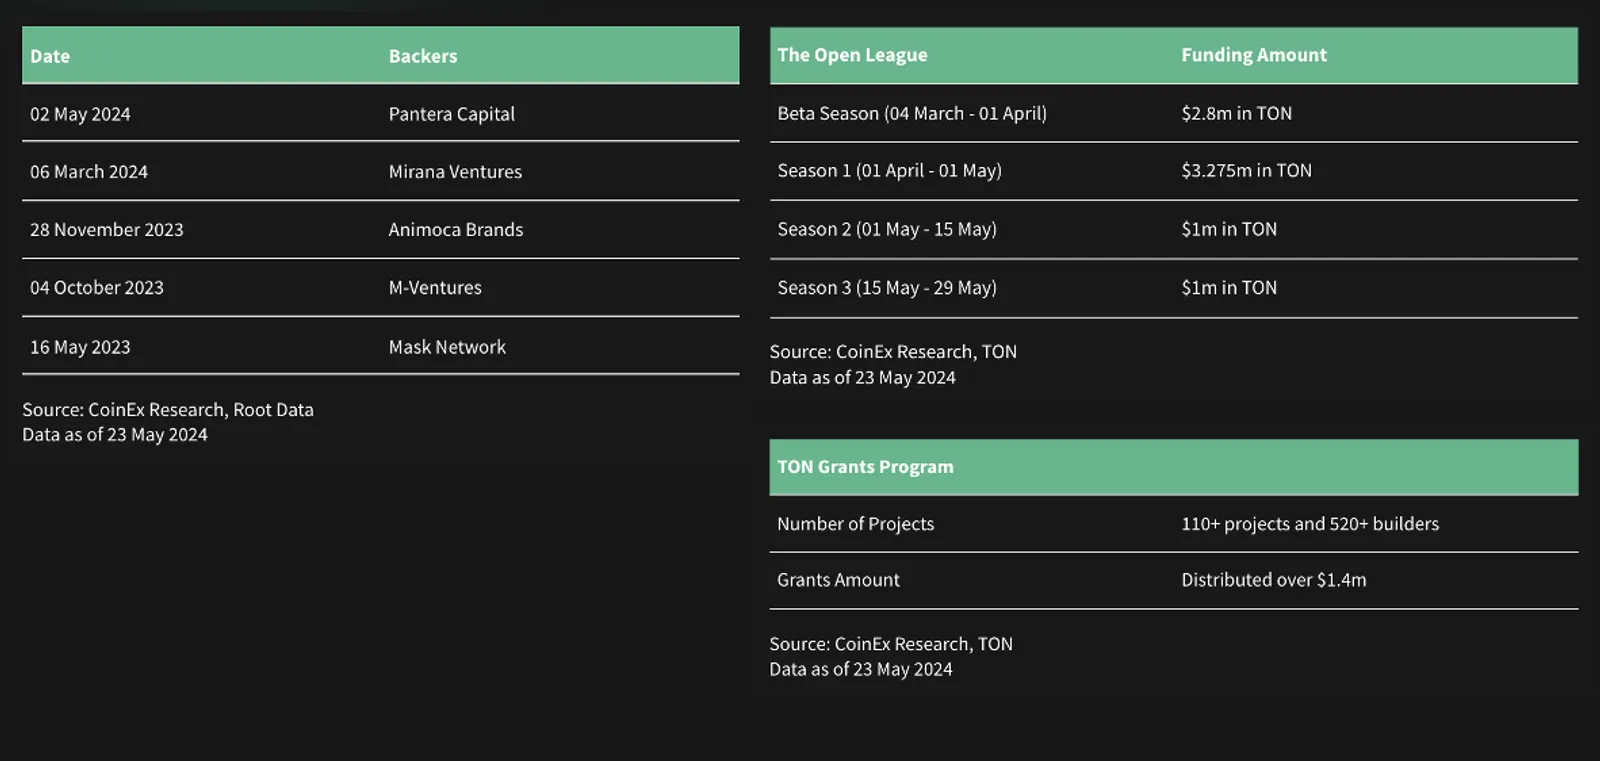
Task: Click Season 3 (15 May - 29 May)
Action: [887, 288]
